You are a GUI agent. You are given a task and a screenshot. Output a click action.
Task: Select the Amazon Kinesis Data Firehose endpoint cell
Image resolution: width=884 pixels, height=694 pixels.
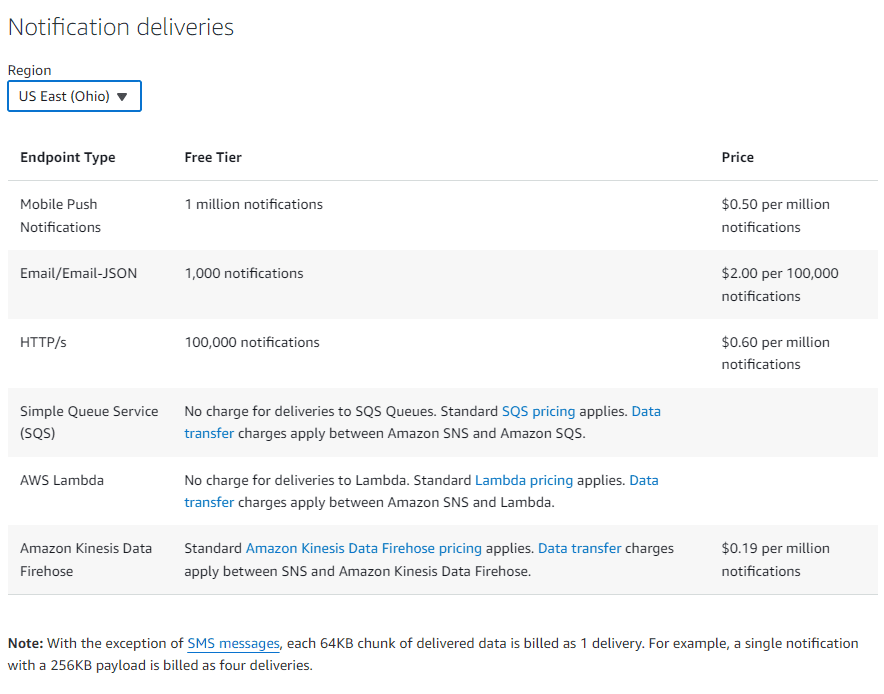tap(86, 560)
